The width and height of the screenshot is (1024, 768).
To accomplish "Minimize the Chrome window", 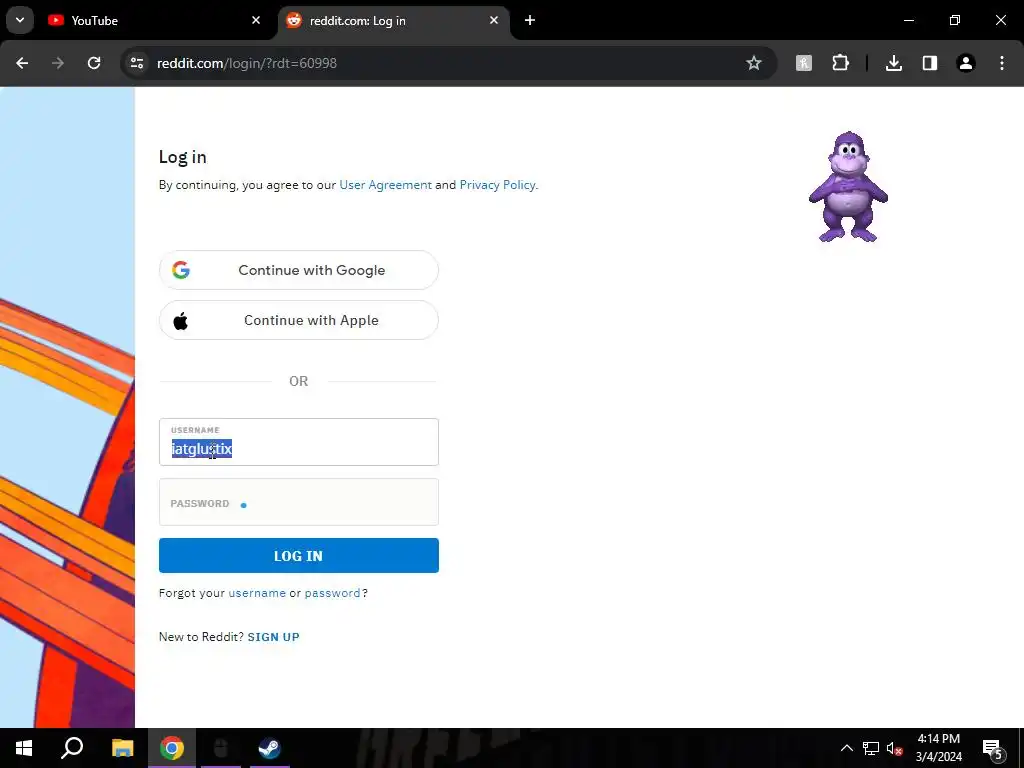I will [x=908, y=20].
